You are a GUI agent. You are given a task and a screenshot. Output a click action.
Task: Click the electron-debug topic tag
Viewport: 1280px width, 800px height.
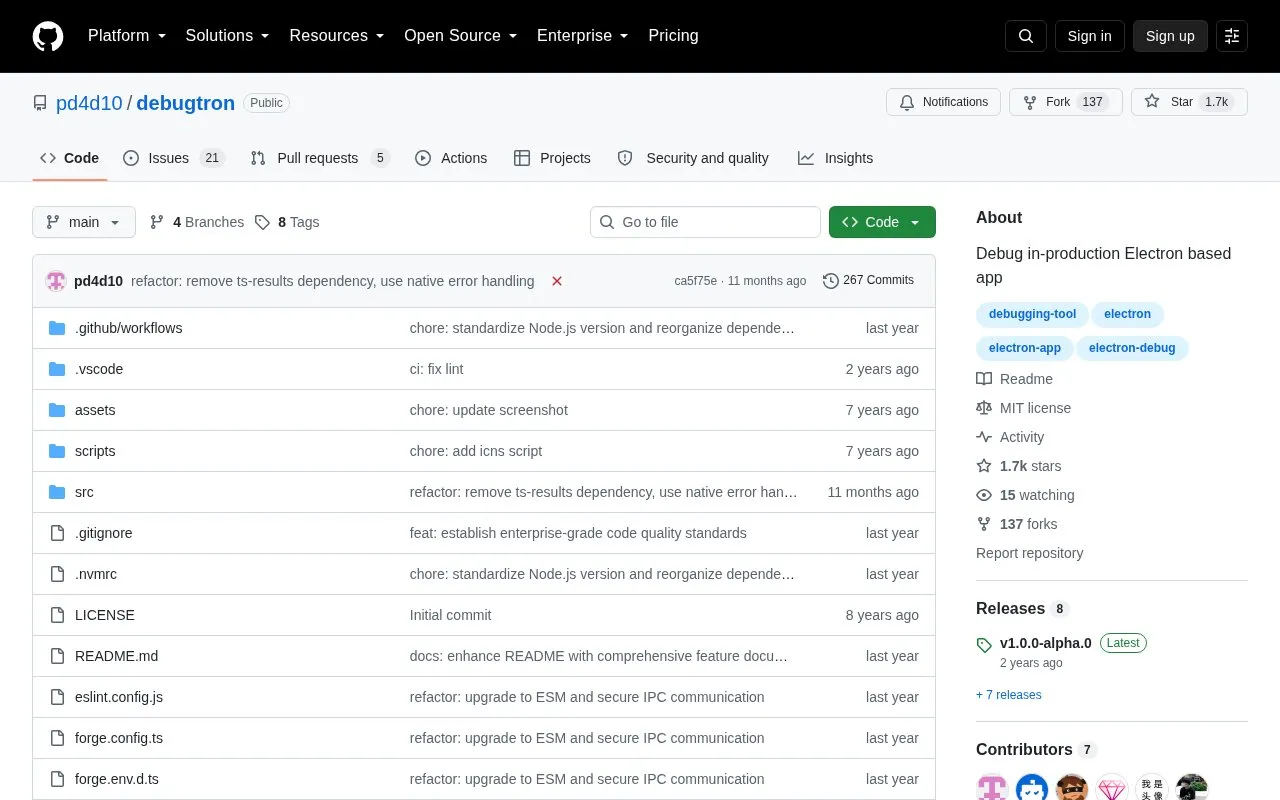[1132, 348]
